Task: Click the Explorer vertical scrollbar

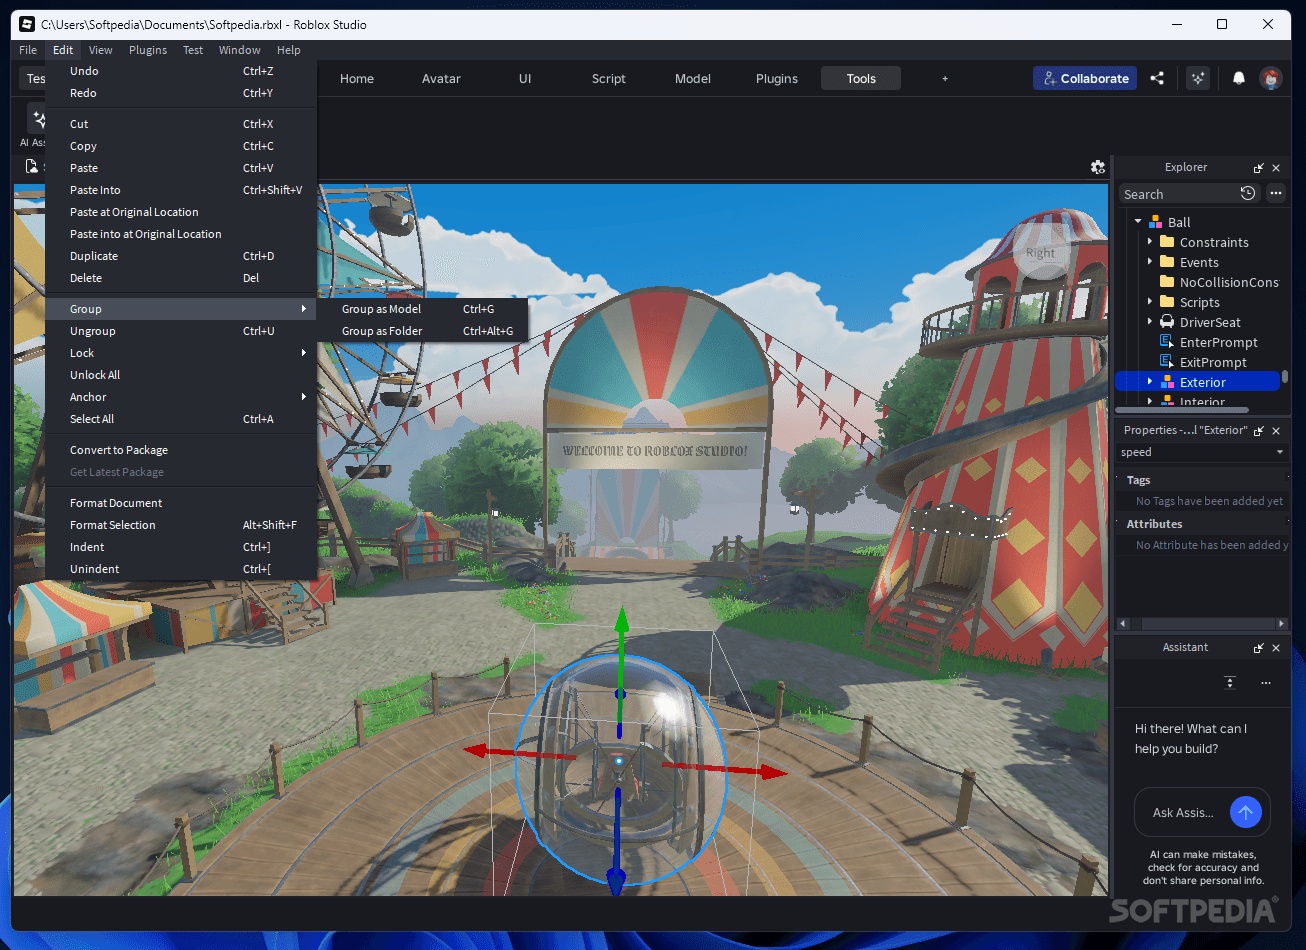Action: tap(1285, 378)
